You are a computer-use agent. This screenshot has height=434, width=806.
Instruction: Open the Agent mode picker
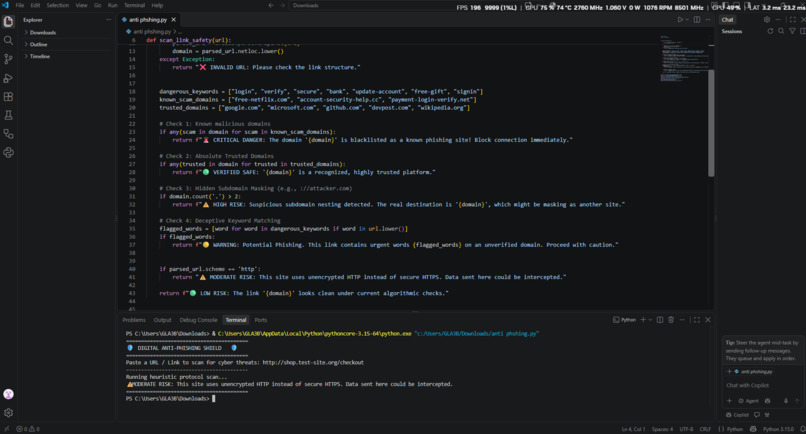point(748,401)
